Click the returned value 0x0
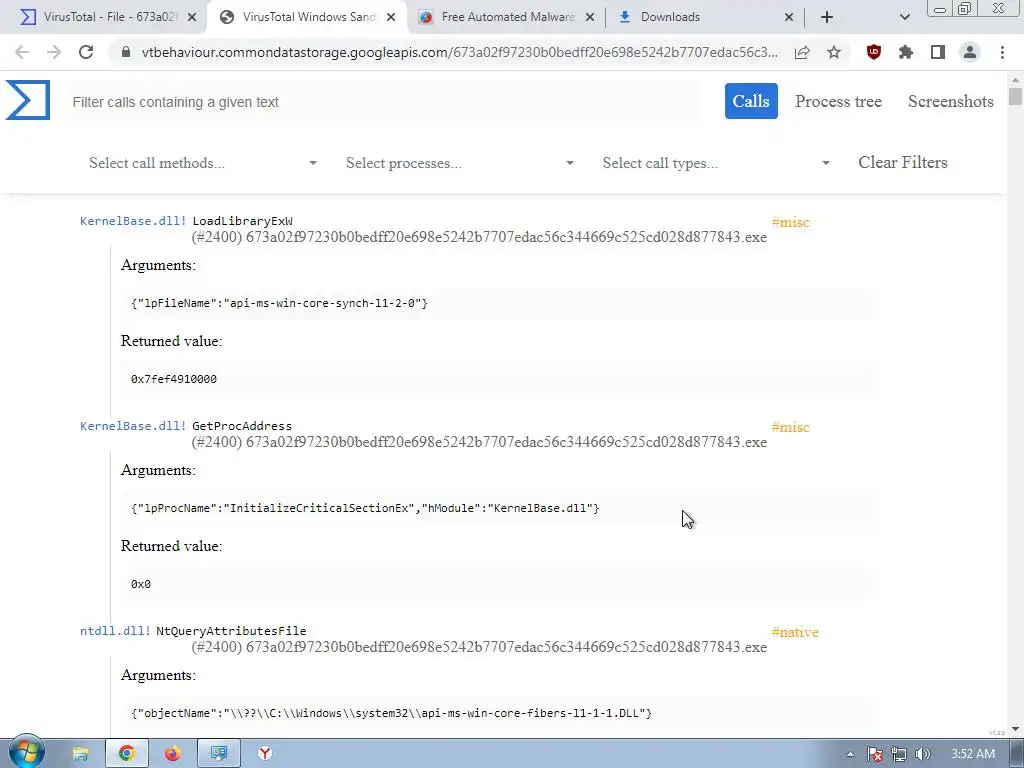Screen dimensions: 1024x768 [x=141, y=584]
